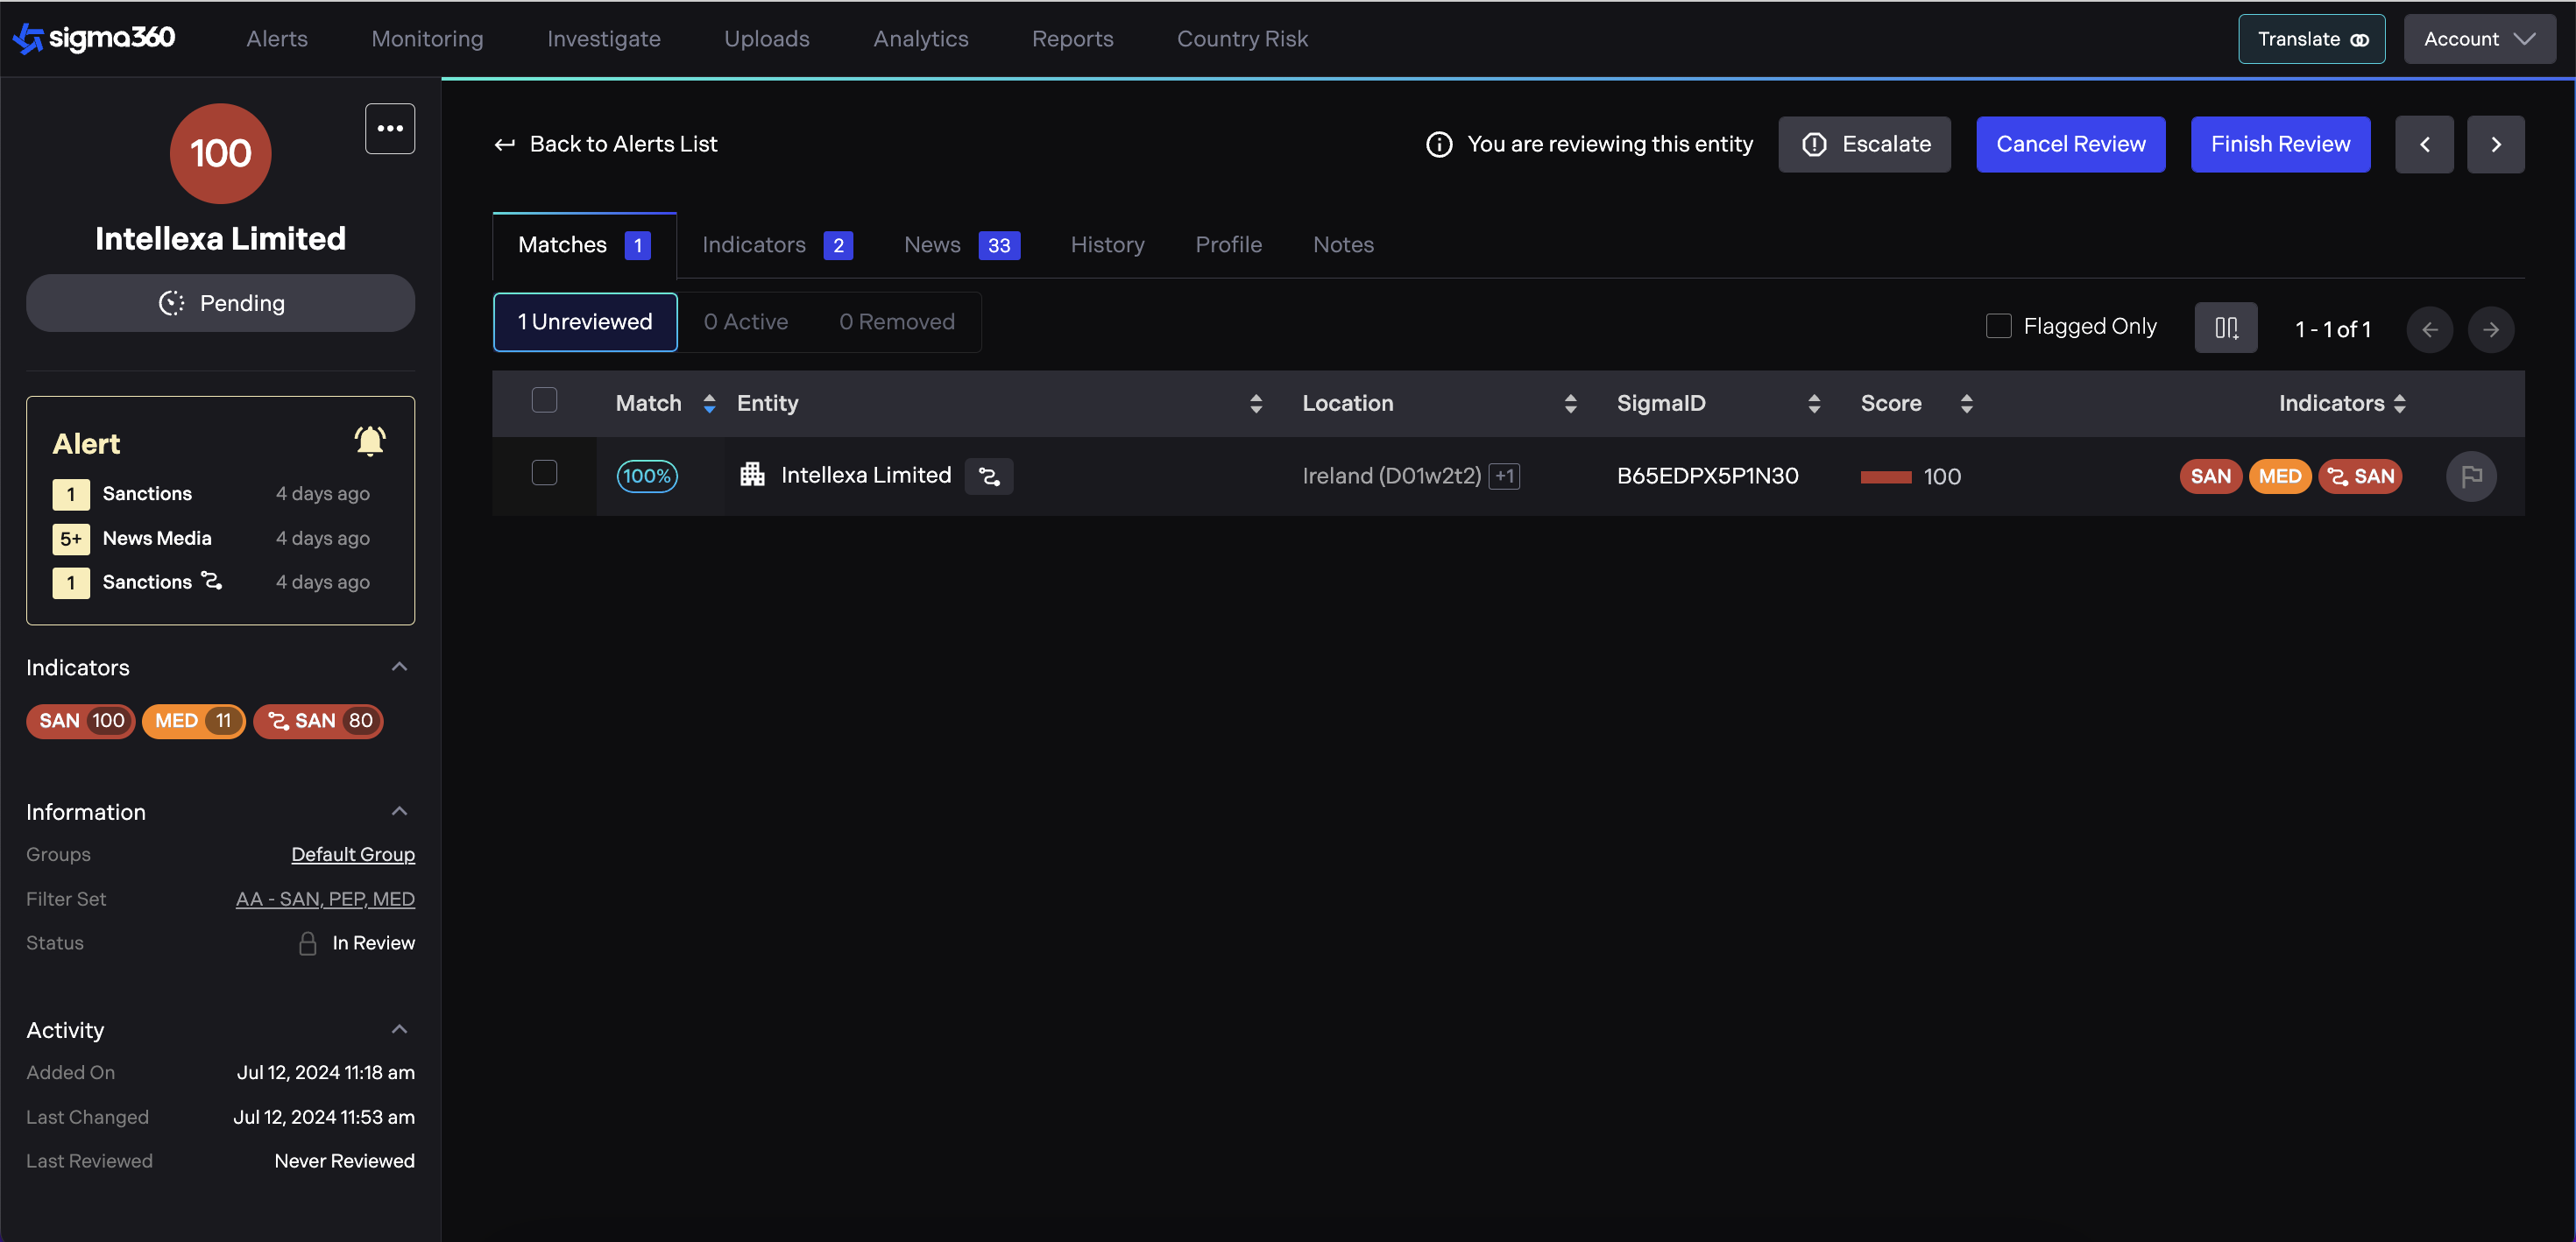This screenshot has height=1242, width=2576.
Task: Flag the Intellexa Limited match row
Action: 2470,476
